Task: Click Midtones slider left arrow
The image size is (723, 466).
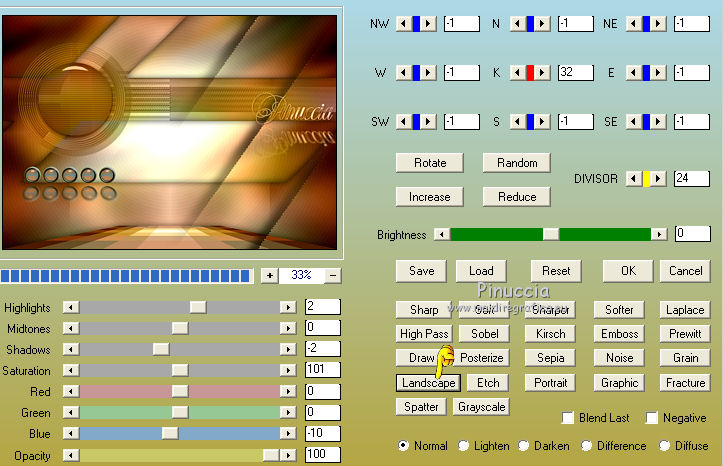Action: 71,328
